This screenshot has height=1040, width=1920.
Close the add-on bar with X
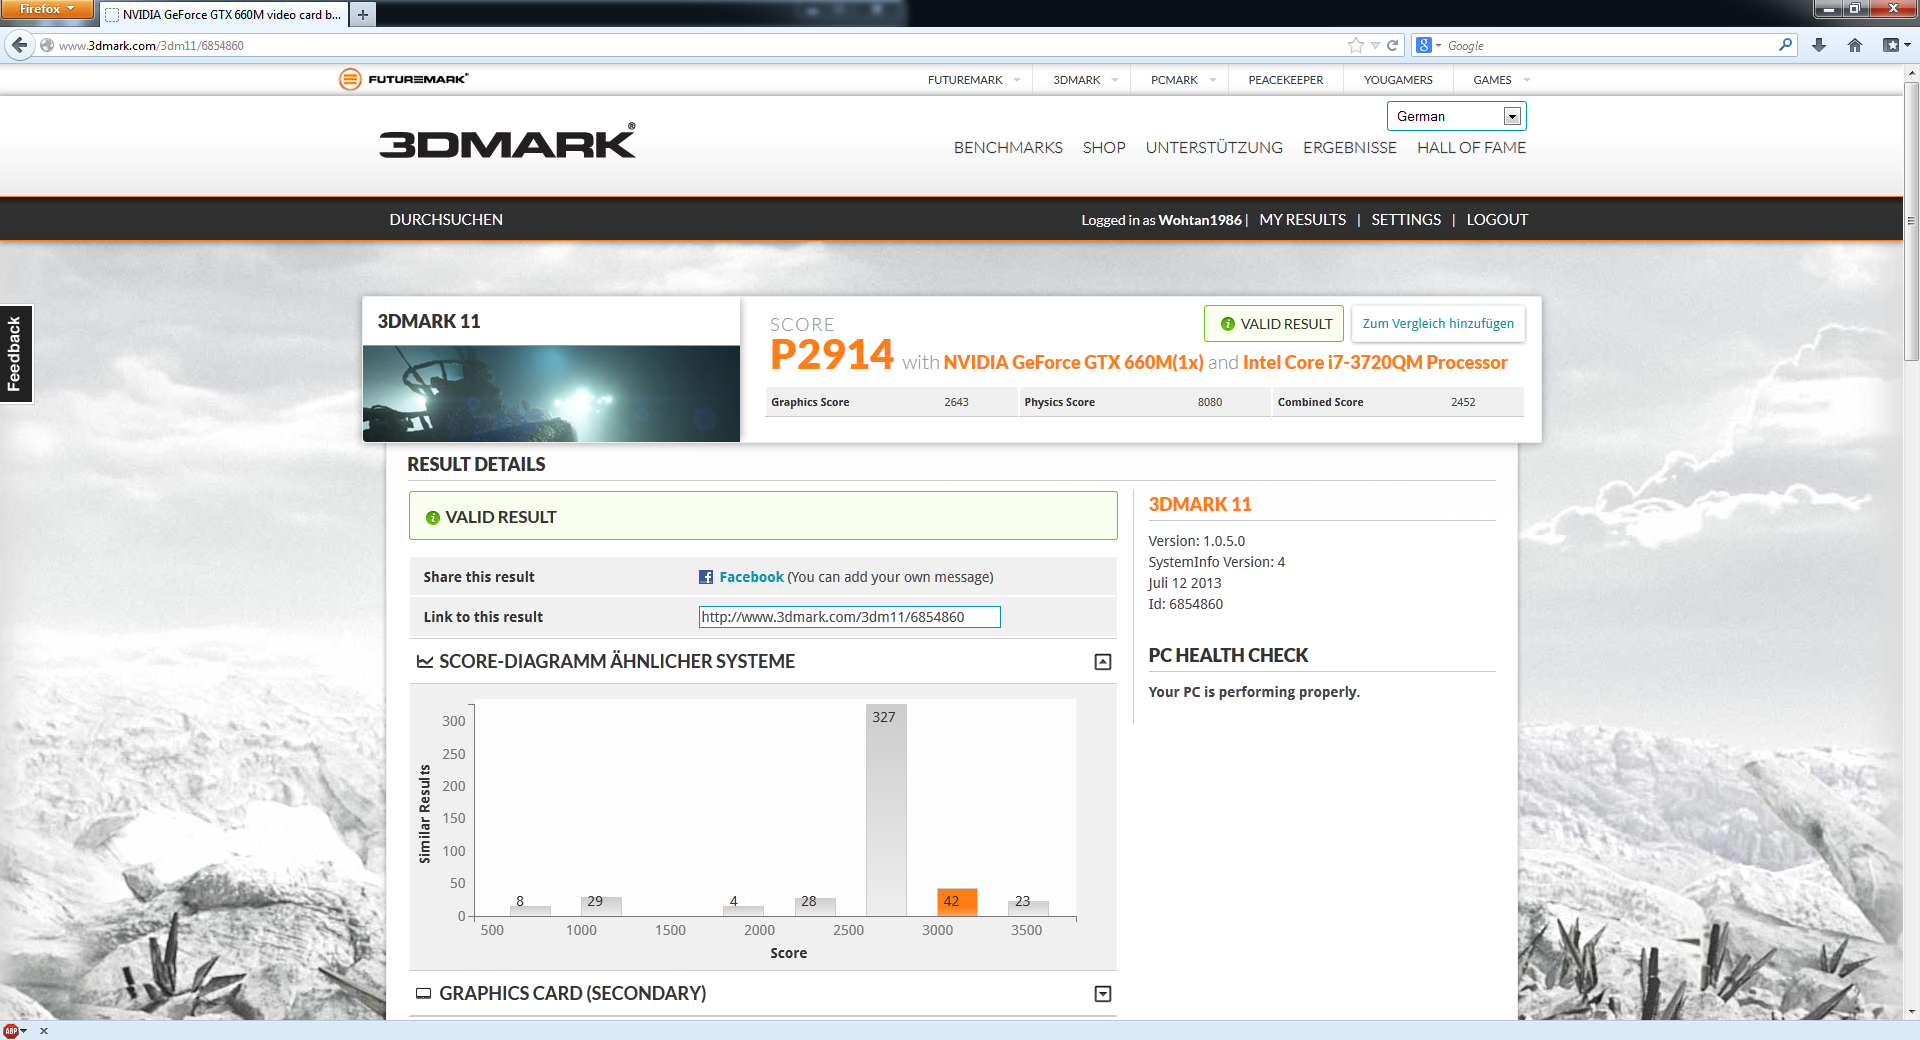pos(44,1031)
